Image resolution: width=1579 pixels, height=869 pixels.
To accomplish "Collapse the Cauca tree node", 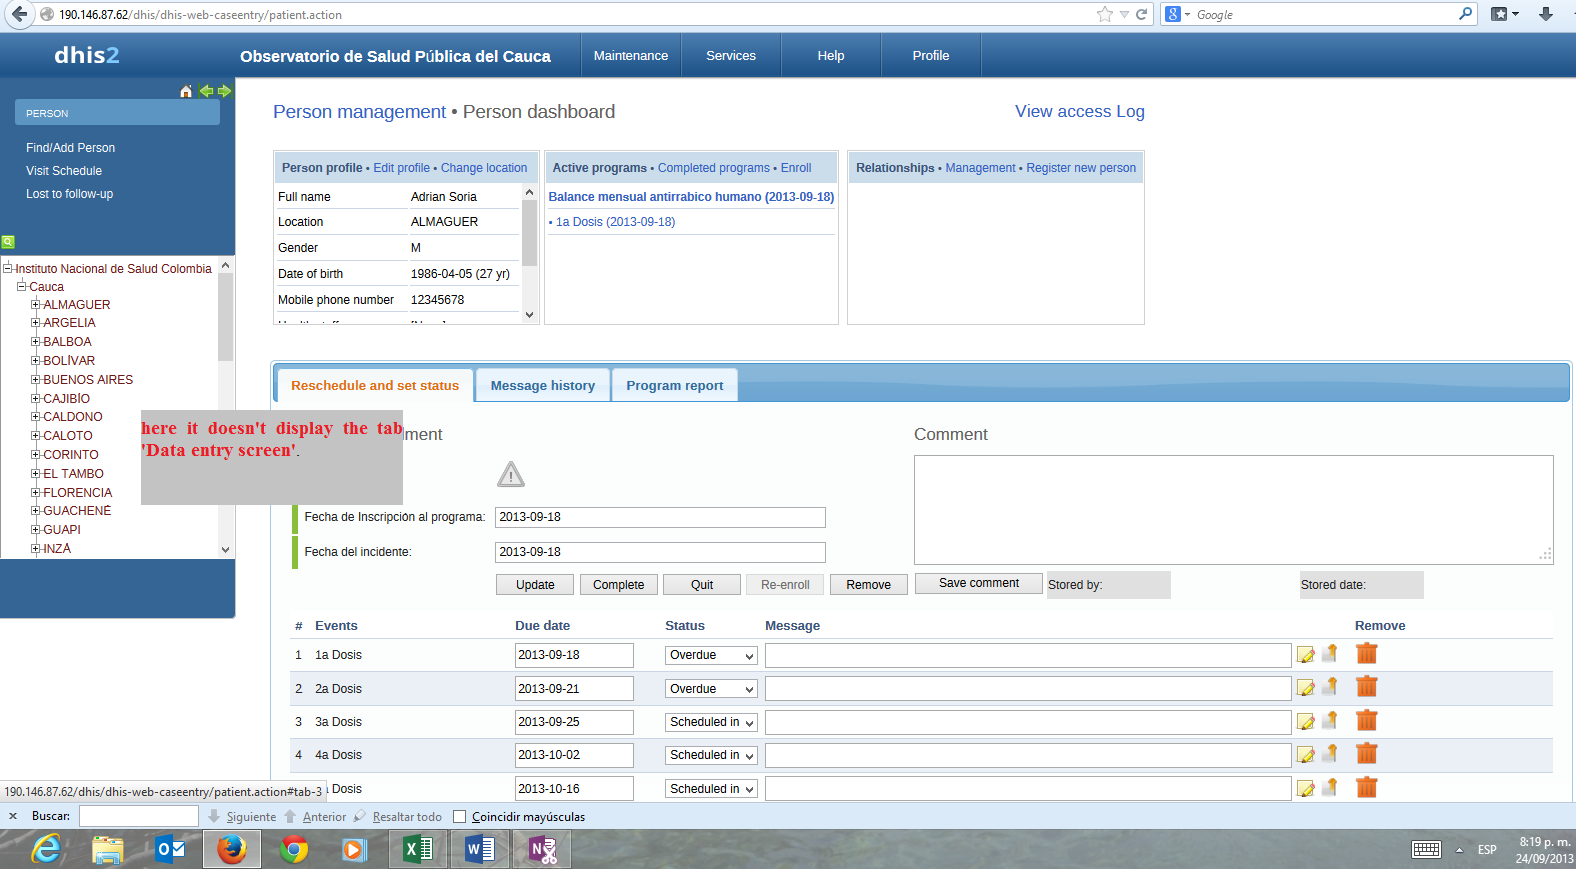I will coord(22,287).
